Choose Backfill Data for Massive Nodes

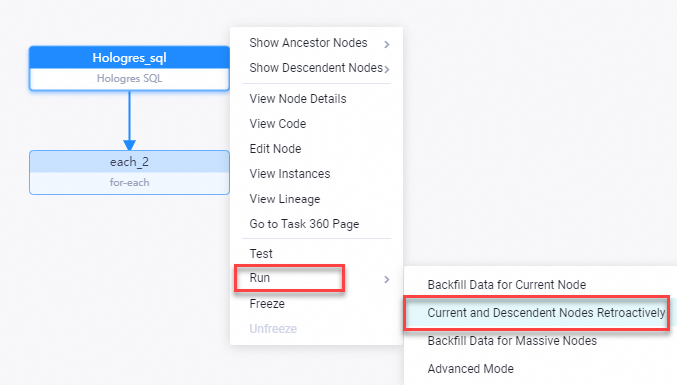coord(512,341)
